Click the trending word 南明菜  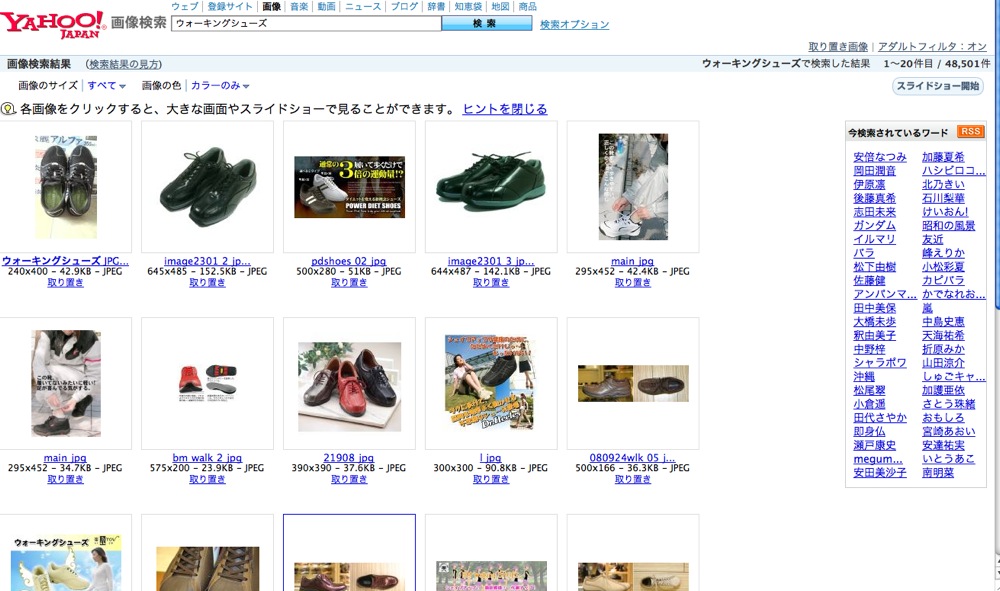[938, 472]
